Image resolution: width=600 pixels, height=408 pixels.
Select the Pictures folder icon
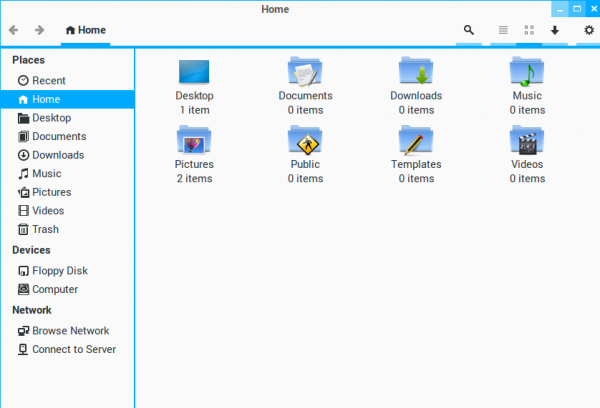tap(194, 140)
